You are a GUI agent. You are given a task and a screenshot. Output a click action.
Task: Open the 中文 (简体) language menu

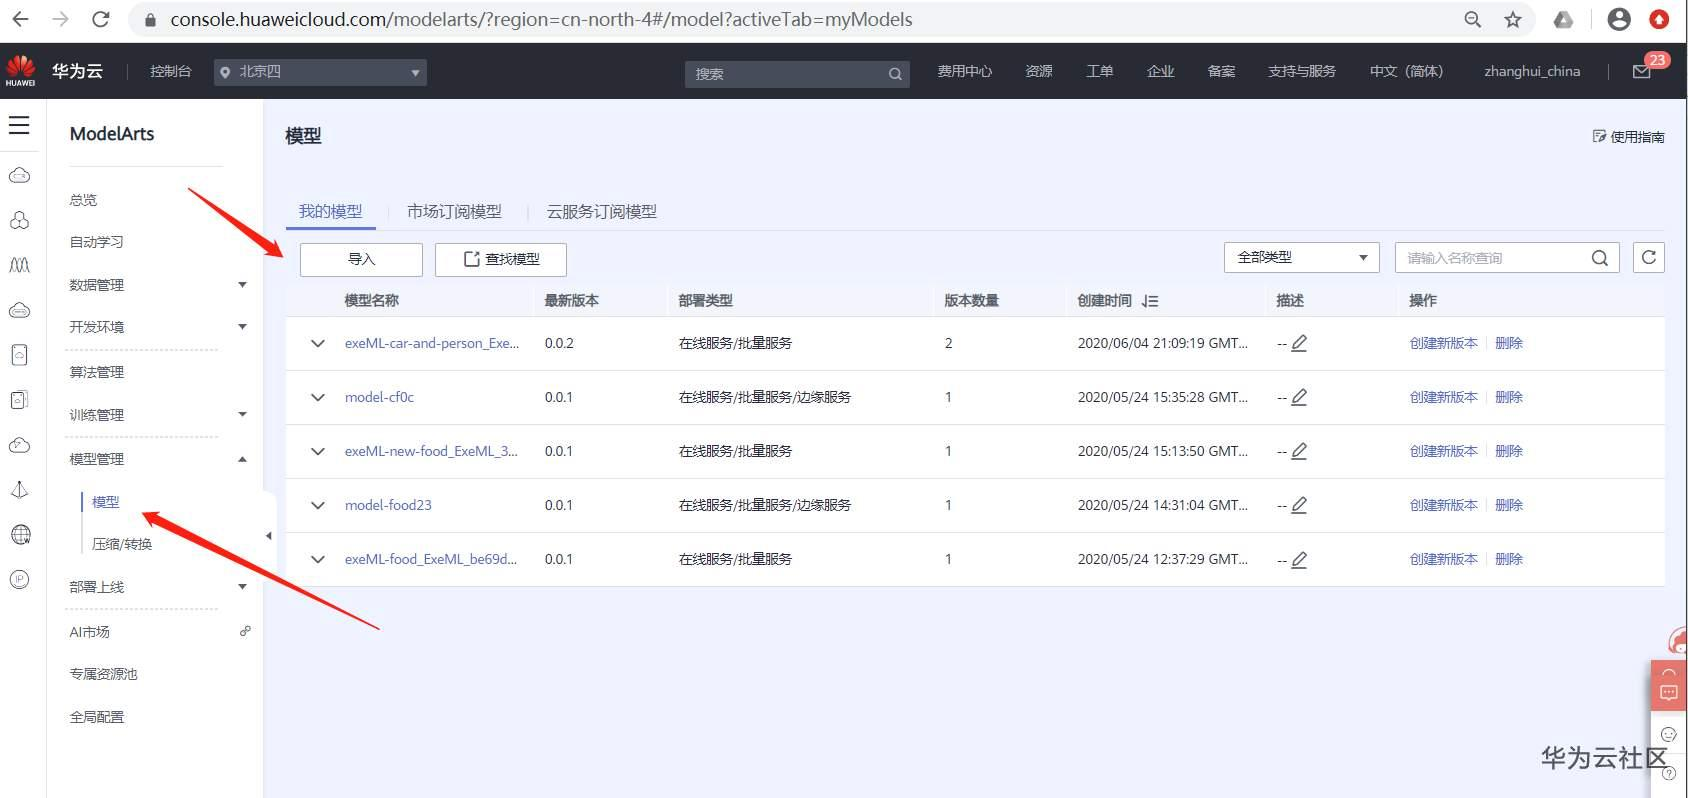(1406, 71)
